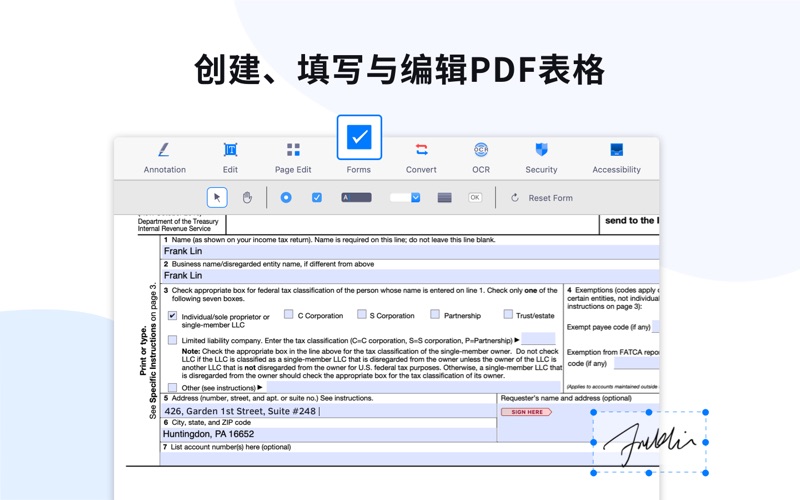Image resolution: width=800 pixels, height=500 pixels.
Task: Choose the arrow selection cursor tool
Action: (x=217, y=197)
